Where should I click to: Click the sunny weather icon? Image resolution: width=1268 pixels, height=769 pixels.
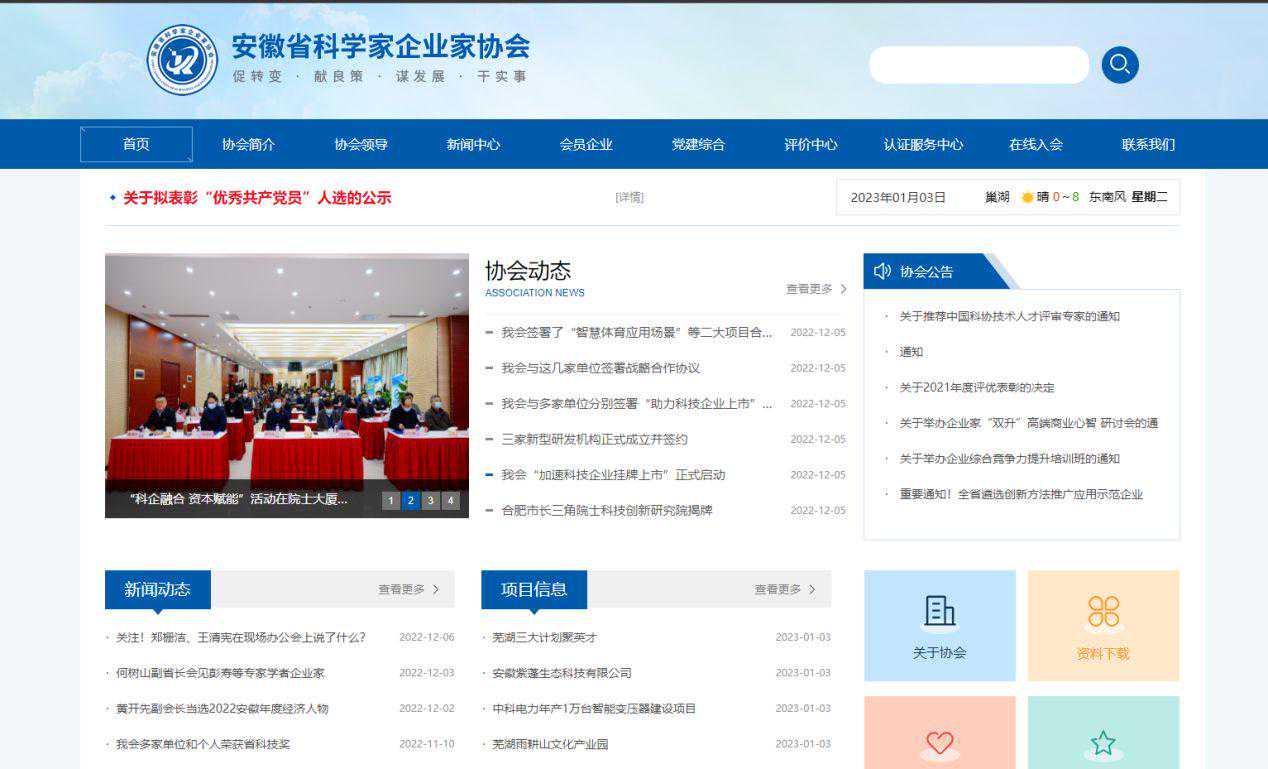[1027, 197]
